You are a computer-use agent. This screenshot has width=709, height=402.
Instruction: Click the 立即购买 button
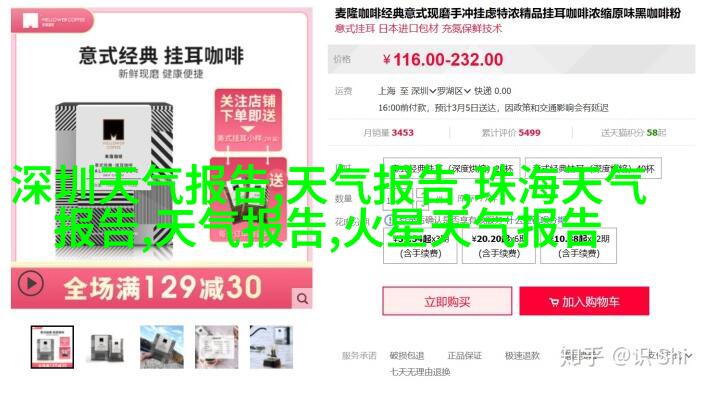pyautogui.click(x=447, y=301)
